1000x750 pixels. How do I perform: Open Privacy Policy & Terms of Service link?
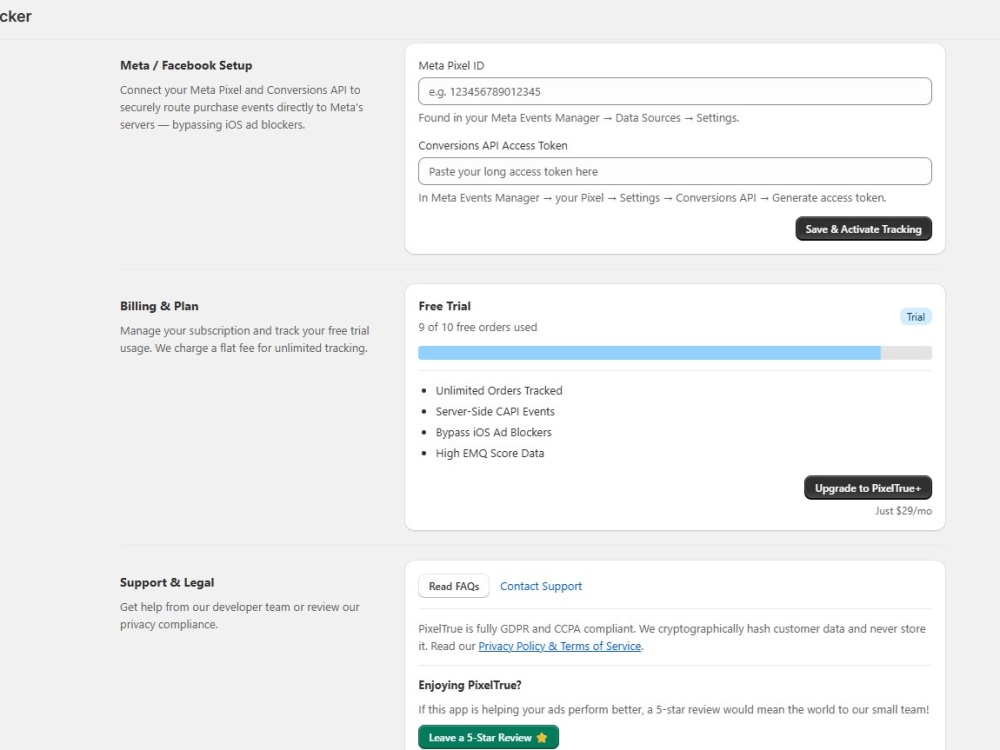coord(560,646)
